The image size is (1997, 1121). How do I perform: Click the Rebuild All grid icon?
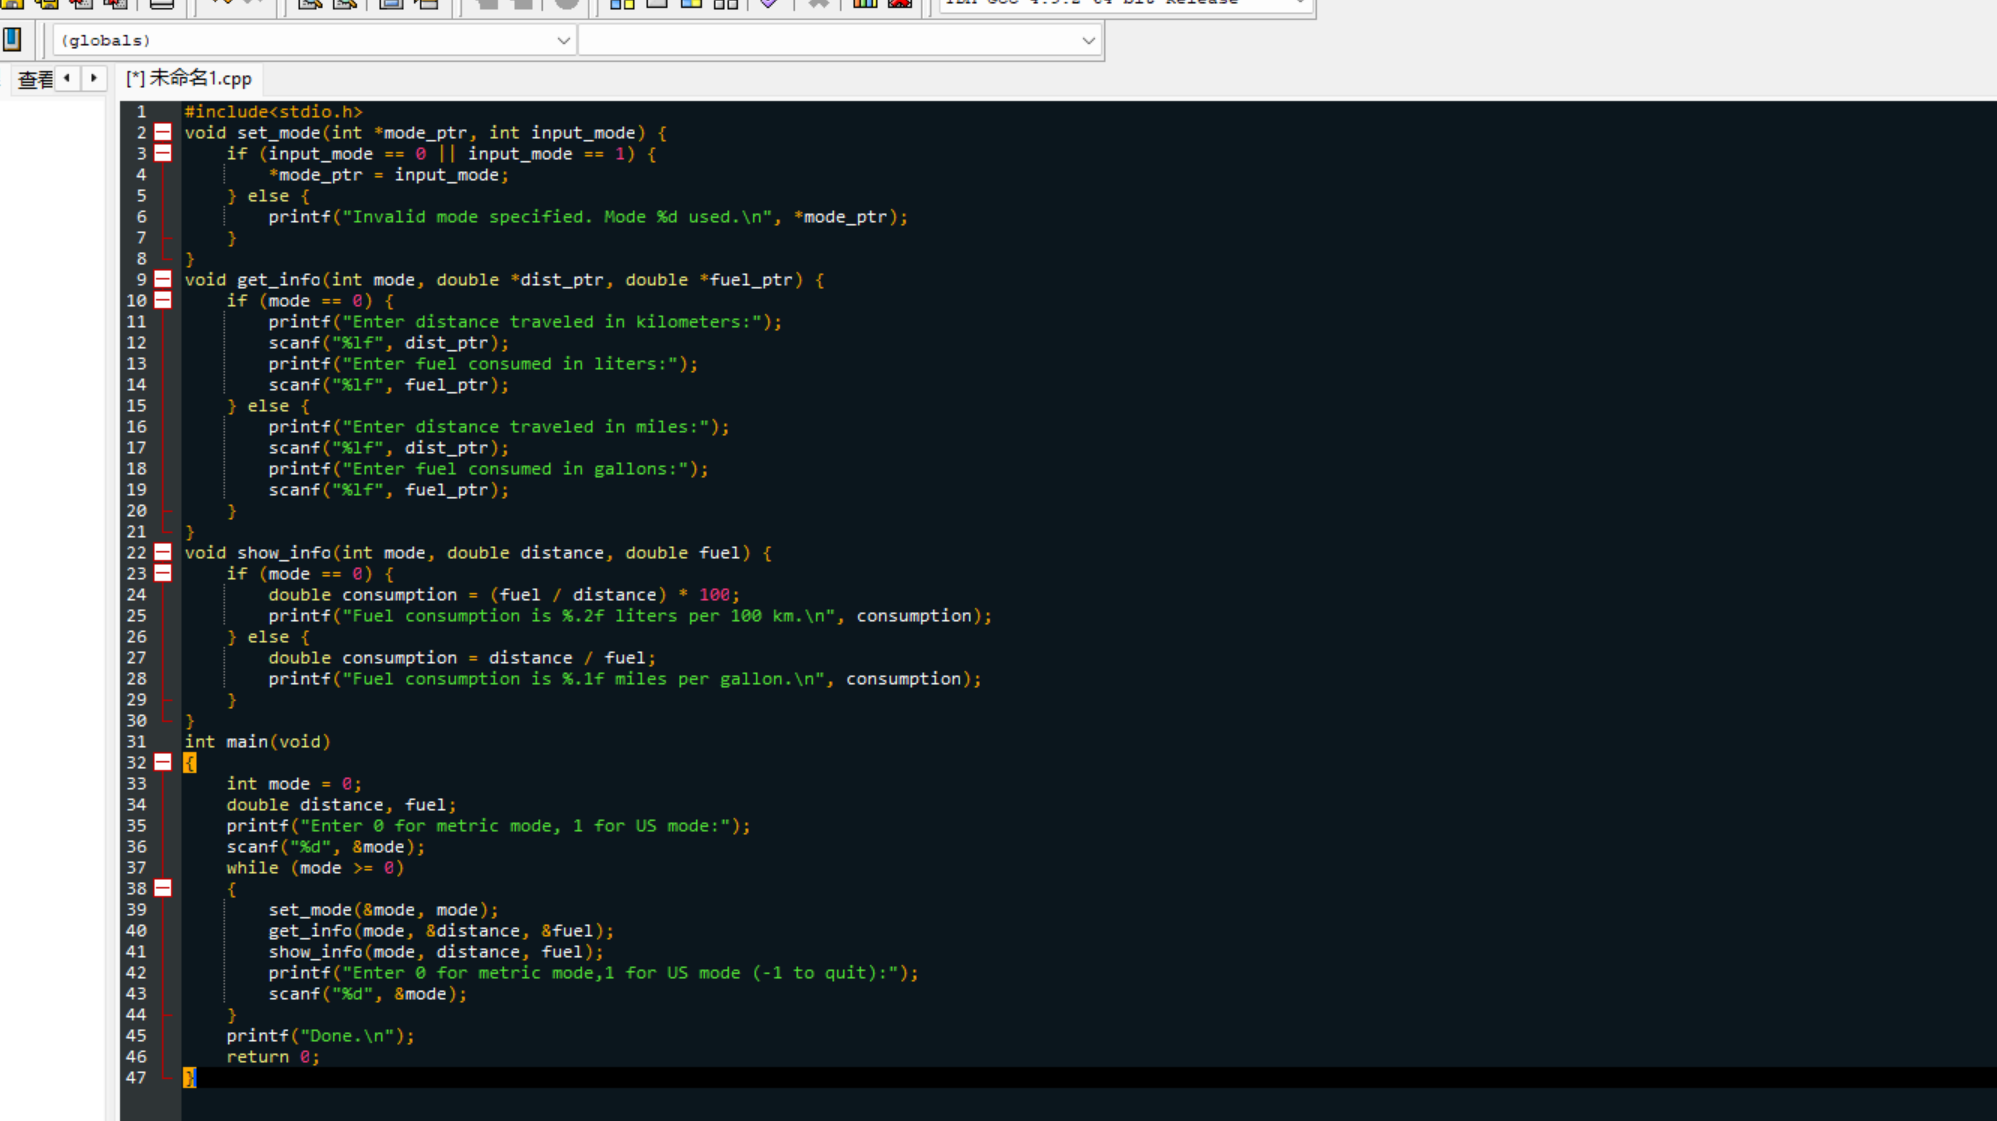click(x=726, y=3)
